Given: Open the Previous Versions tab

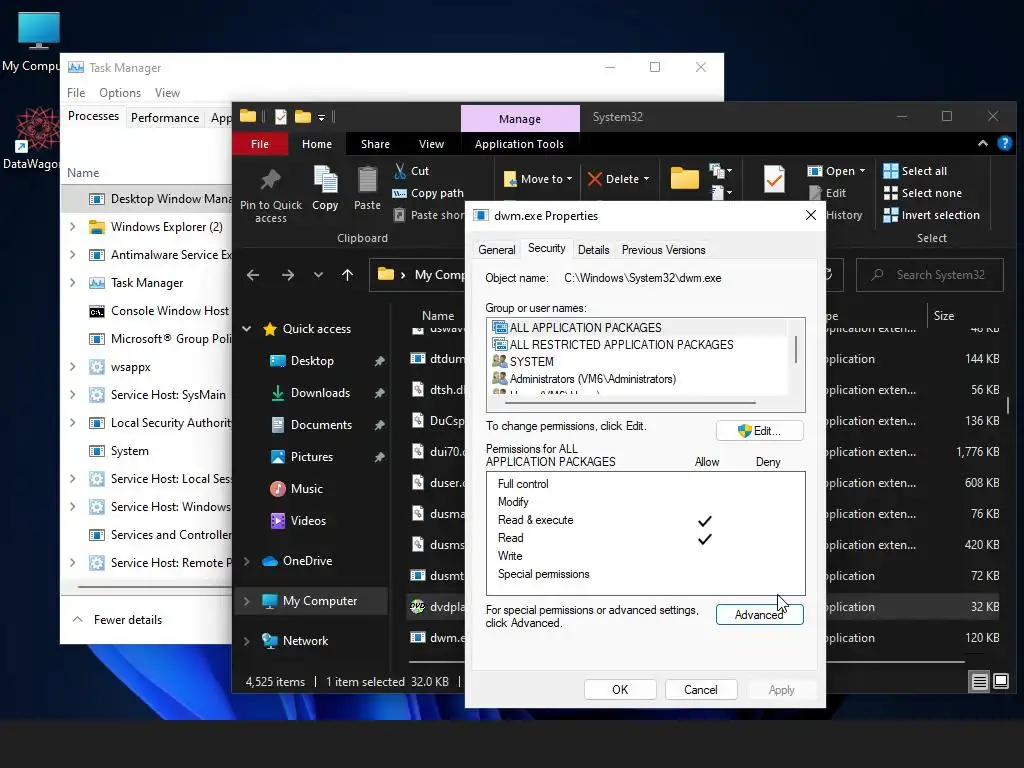Looking at the screenshot, I should click(x=663, y=250).
